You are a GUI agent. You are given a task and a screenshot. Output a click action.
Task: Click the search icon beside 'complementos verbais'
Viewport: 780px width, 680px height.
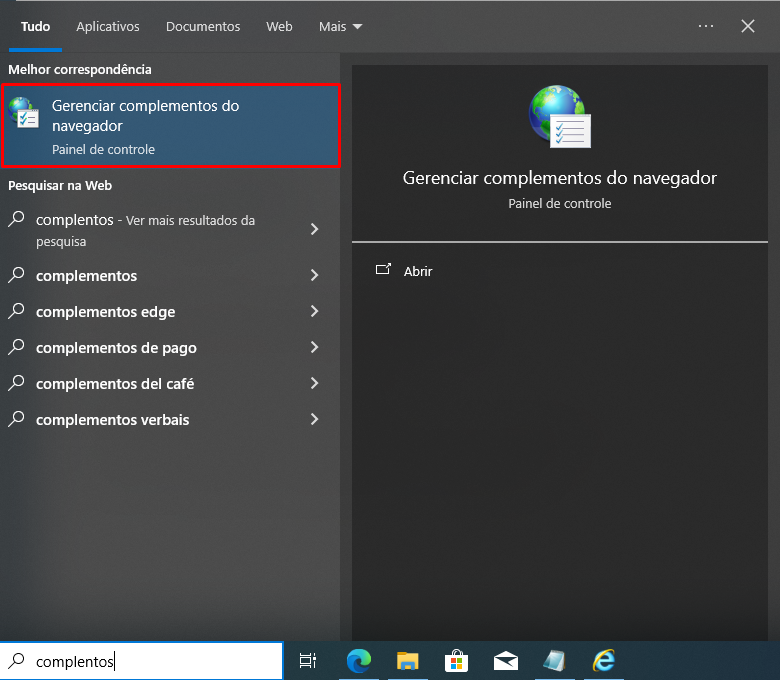[16, 419]
